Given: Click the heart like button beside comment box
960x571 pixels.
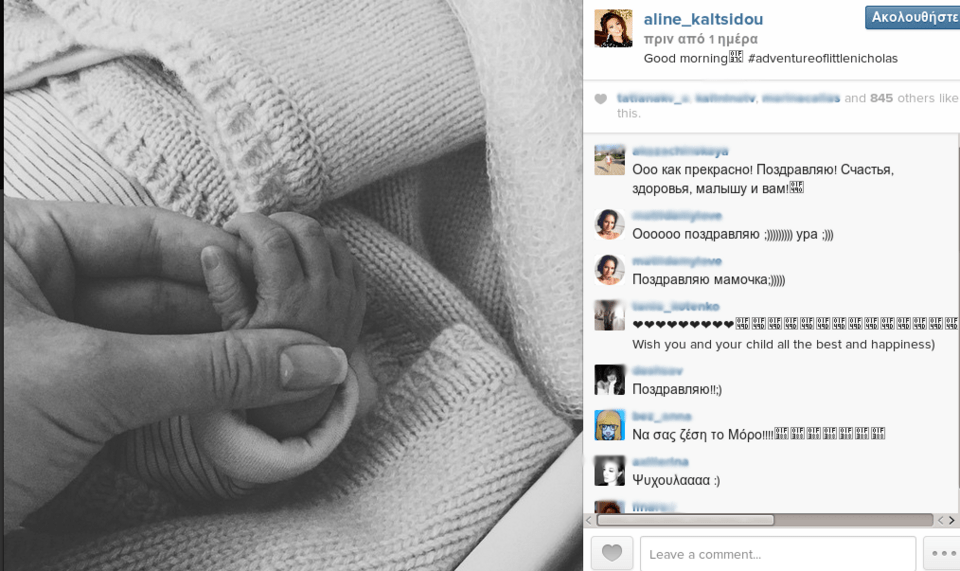Looking at the screenshot, I should point(612,553).
